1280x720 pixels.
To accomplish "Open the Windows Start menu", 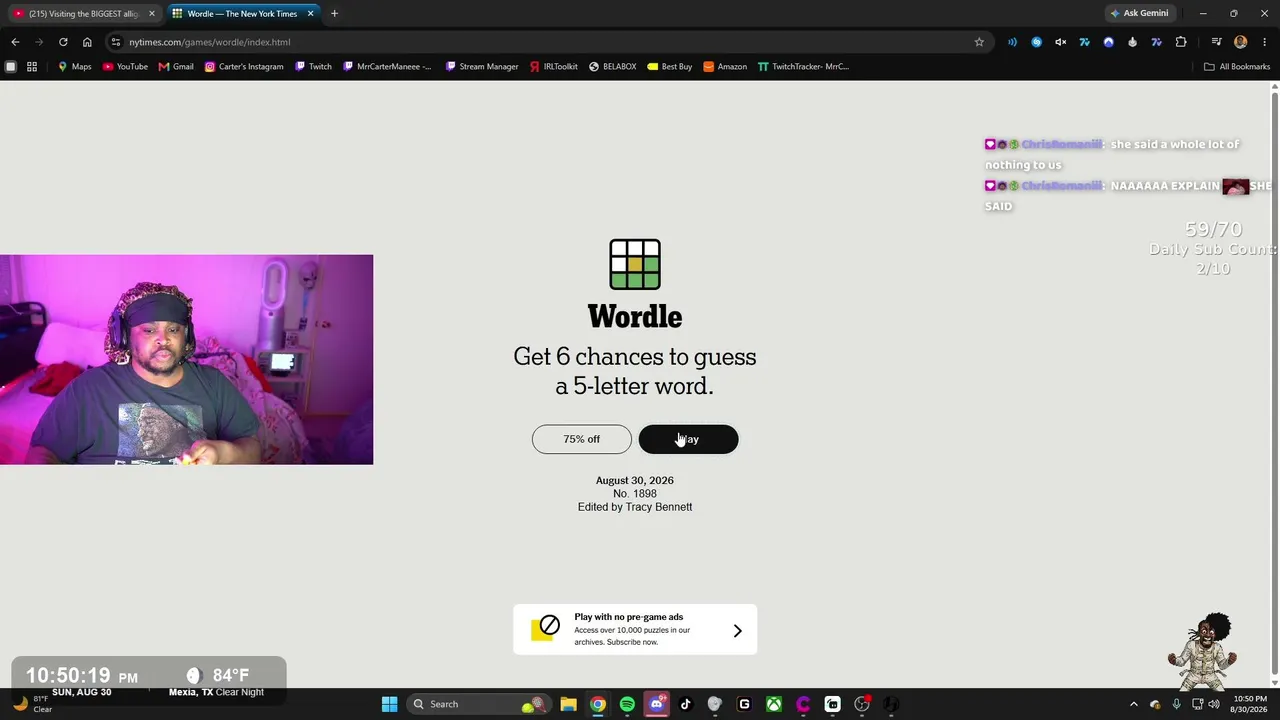I will click(x=390, y=704).
